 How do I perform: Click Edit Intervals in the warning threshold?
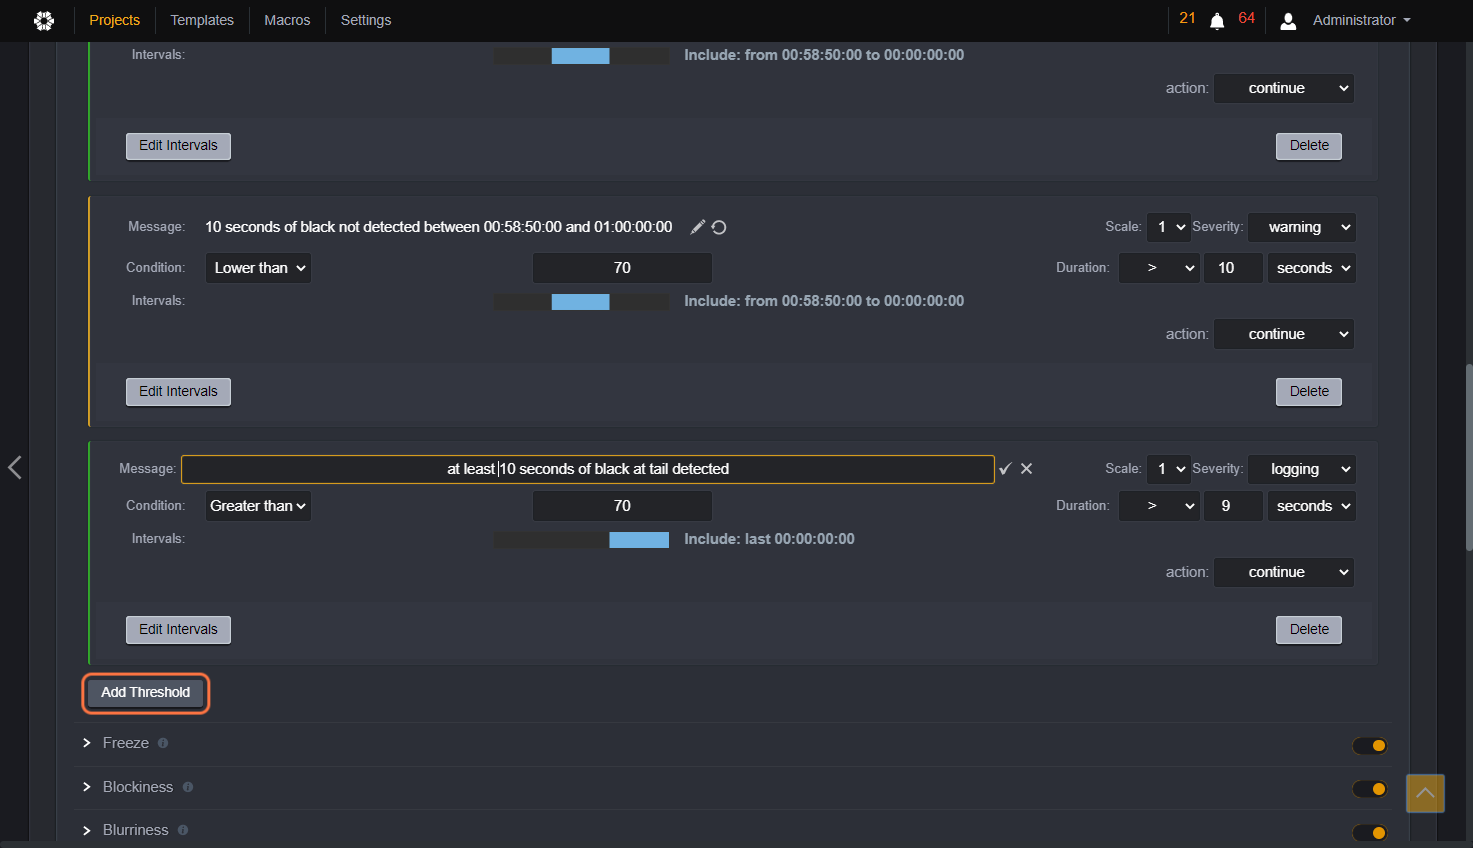(x=178, y=392)
